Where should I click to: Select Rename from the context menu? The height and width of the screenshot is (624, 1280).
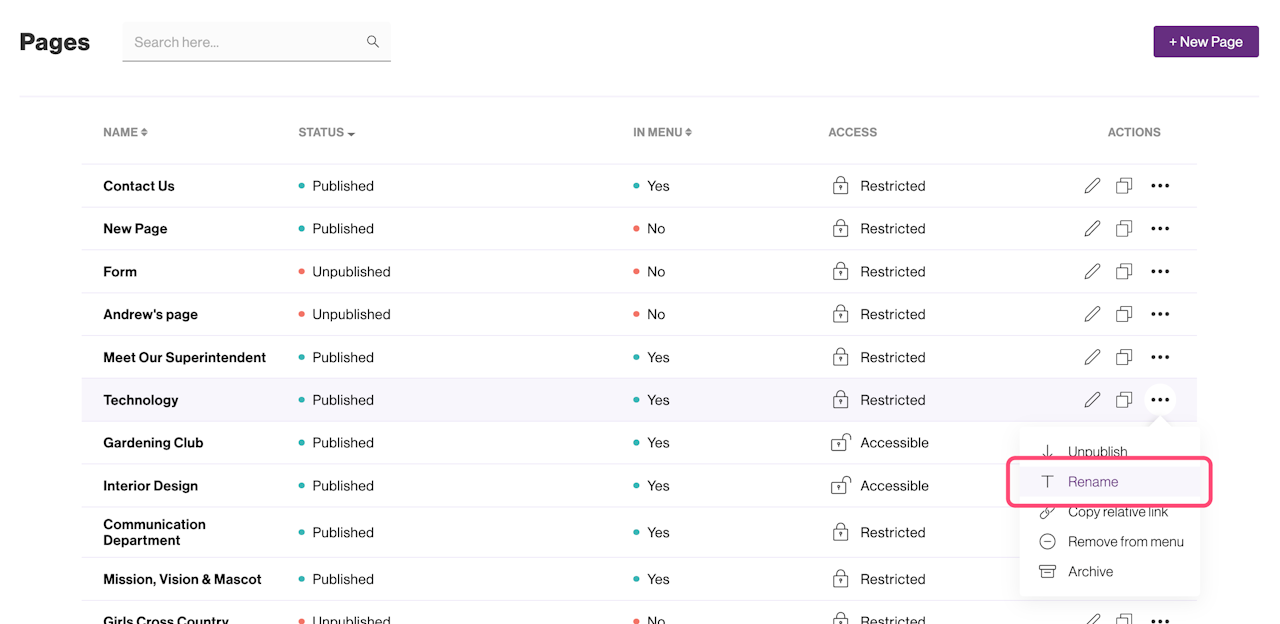pyautogui.click(x=1092, y=482)
